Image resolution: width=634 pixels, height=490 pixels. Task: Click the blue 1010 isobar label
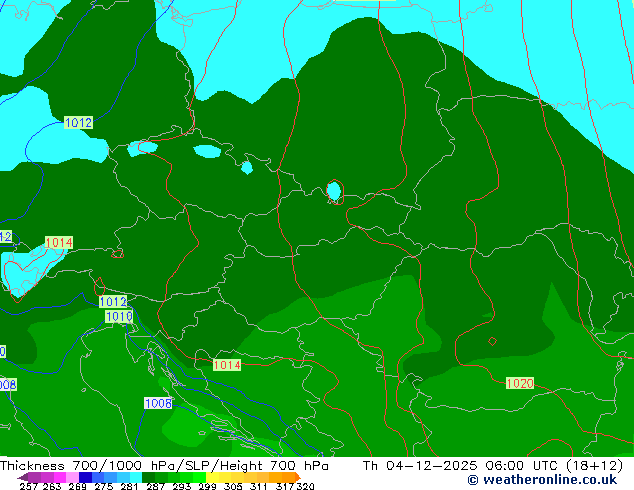(119, 316)
